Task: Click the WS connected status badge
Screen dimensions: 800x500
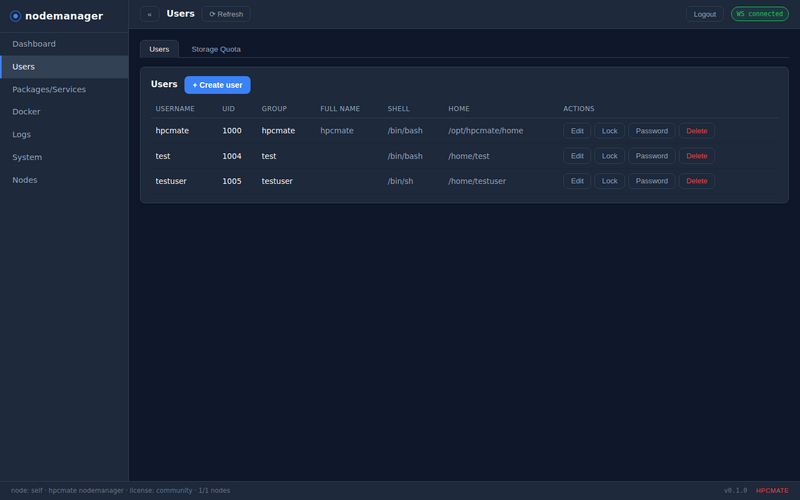Action: point(759,14)
